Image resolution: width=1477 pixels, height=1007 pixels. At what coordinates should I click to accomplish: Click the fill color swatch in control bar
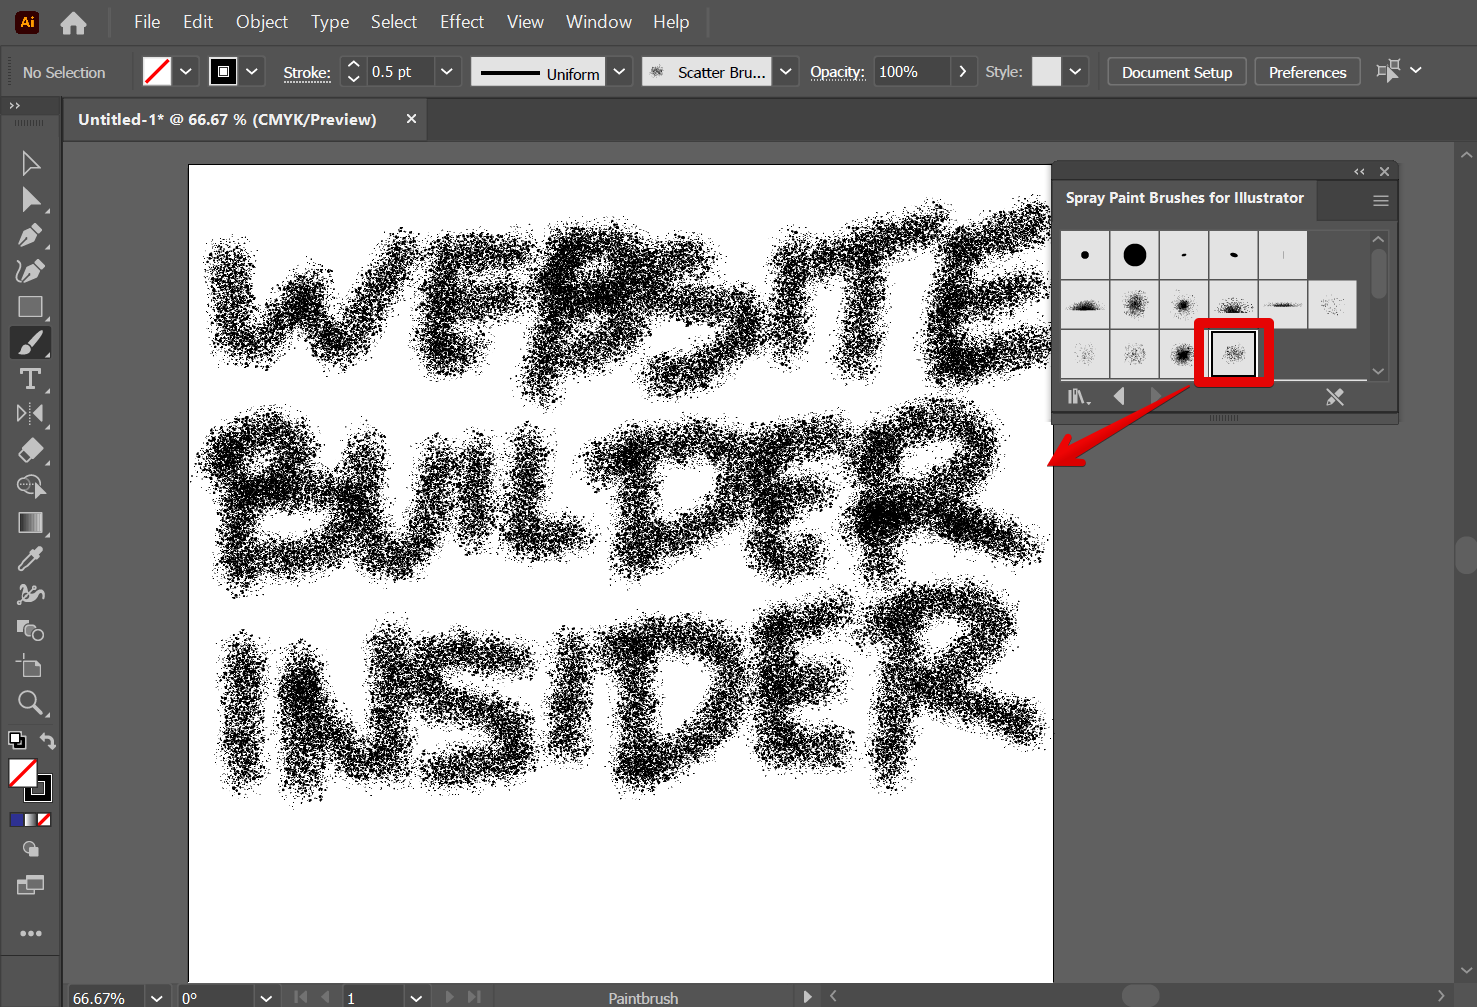pyautogui.click(x=157, y=72)
